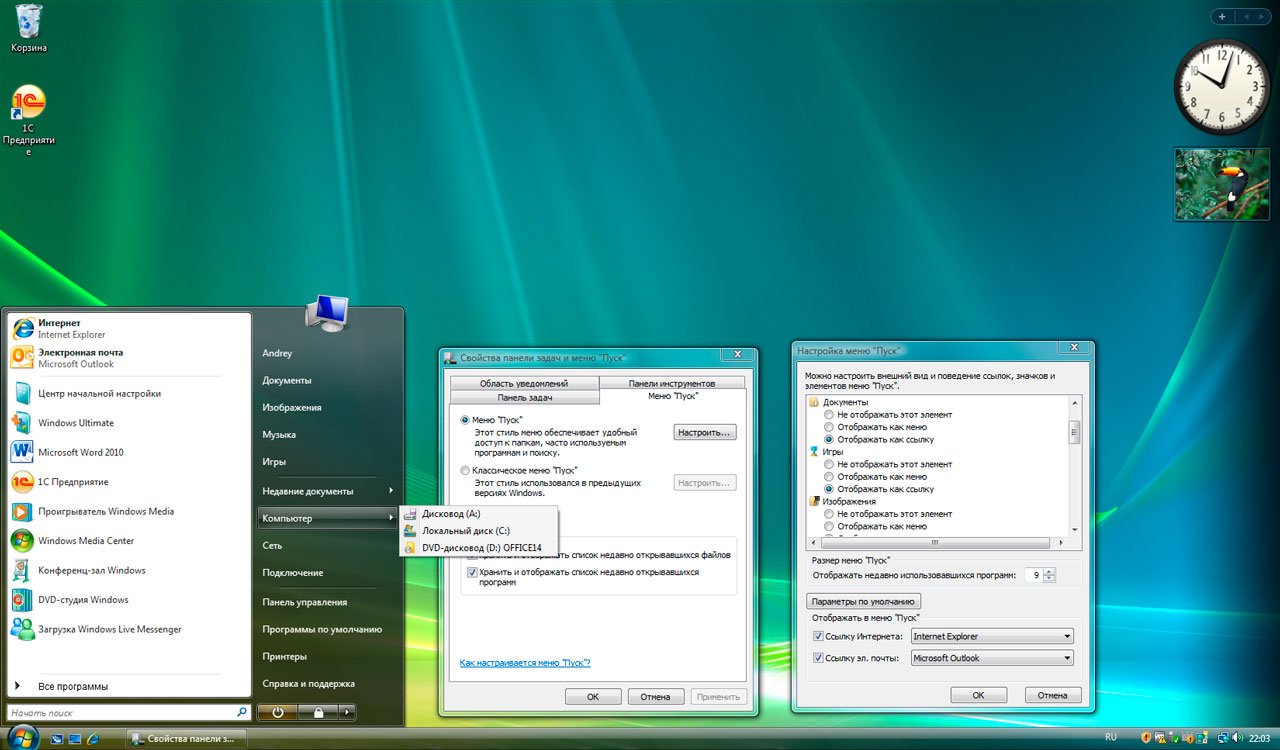The width and height of the screenshot is (1280, 750).
Task: Click the Начать поиск search field
Action: [120, 713]
